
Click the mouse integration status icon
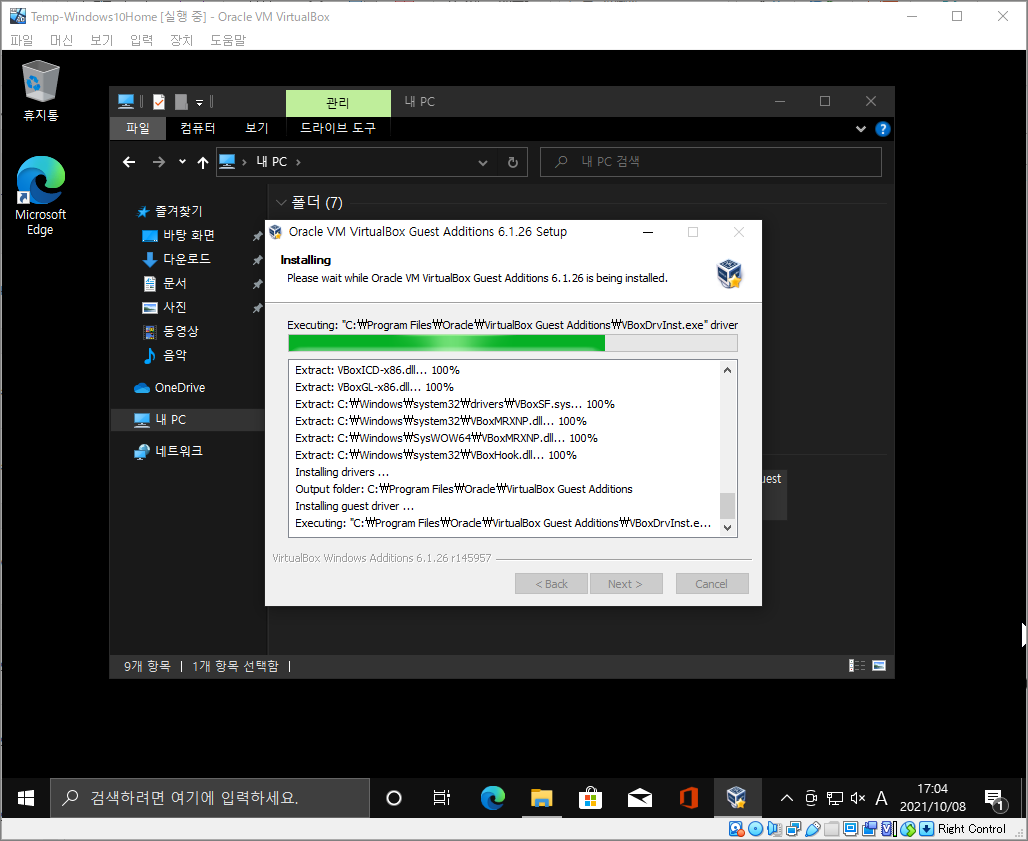point(908,829)
